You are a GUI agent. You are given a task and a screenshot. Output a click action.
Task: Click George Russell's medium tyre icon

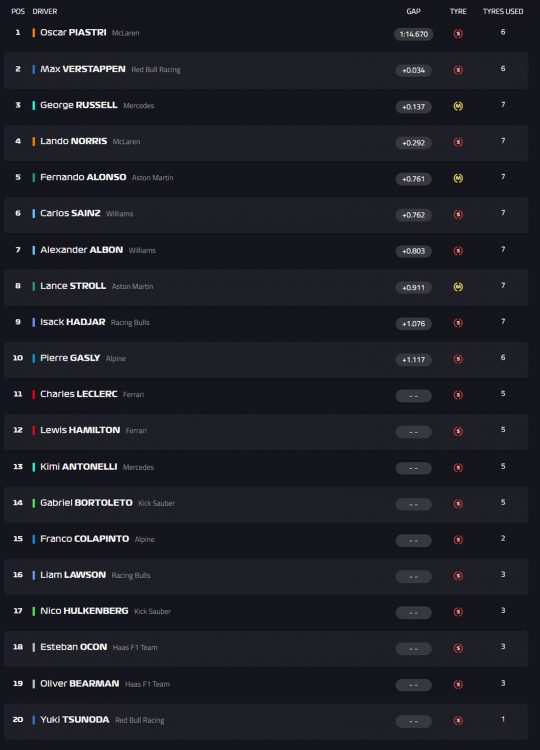tap(458, 106)
